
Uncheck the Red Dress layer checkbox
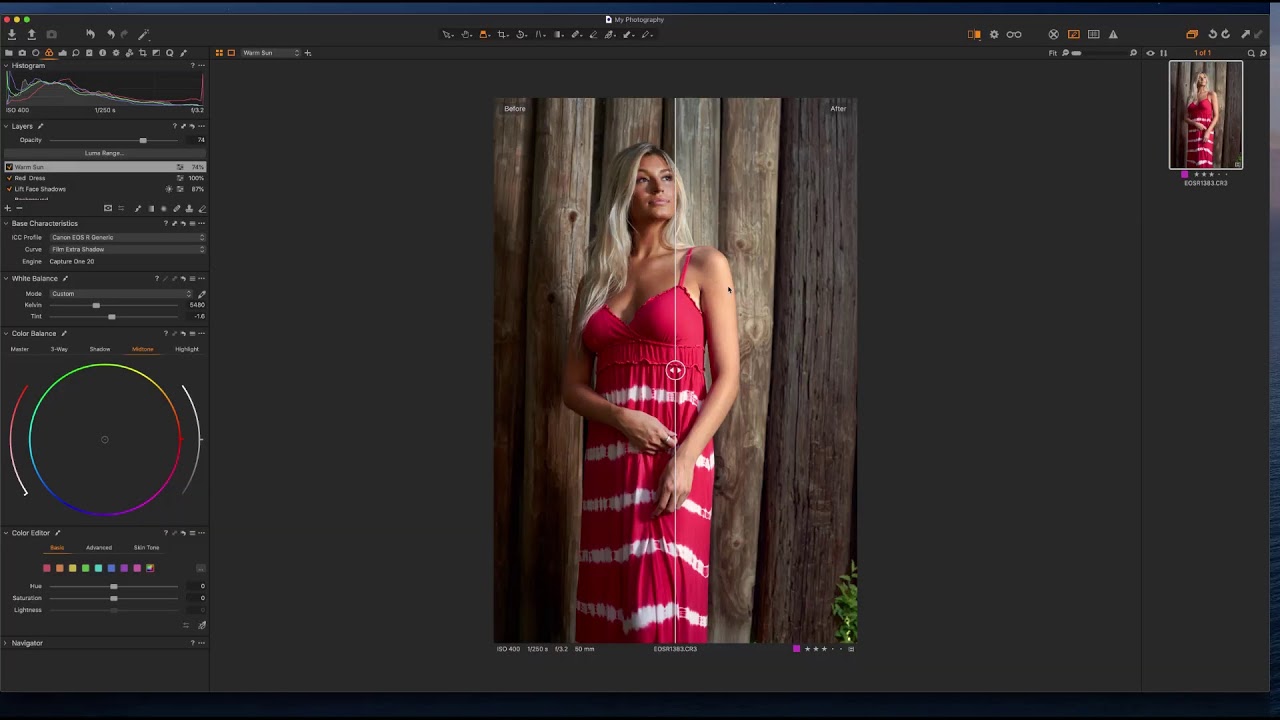coord(10,178)
